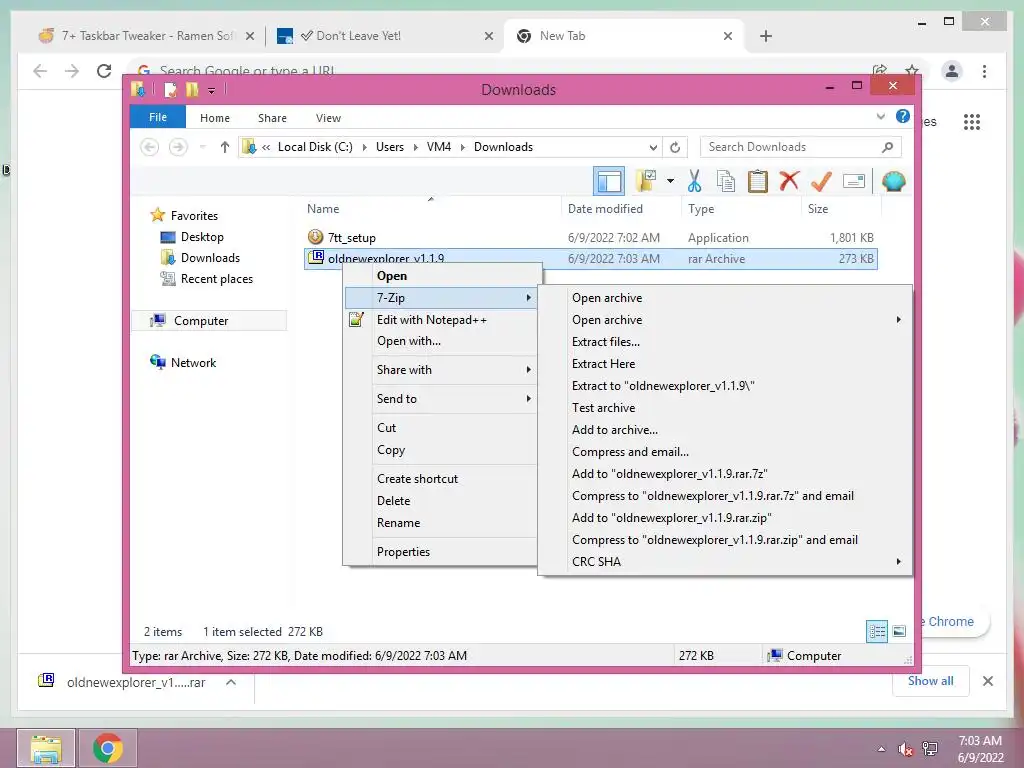Click the Explorer refresh button

coord(675,147)
